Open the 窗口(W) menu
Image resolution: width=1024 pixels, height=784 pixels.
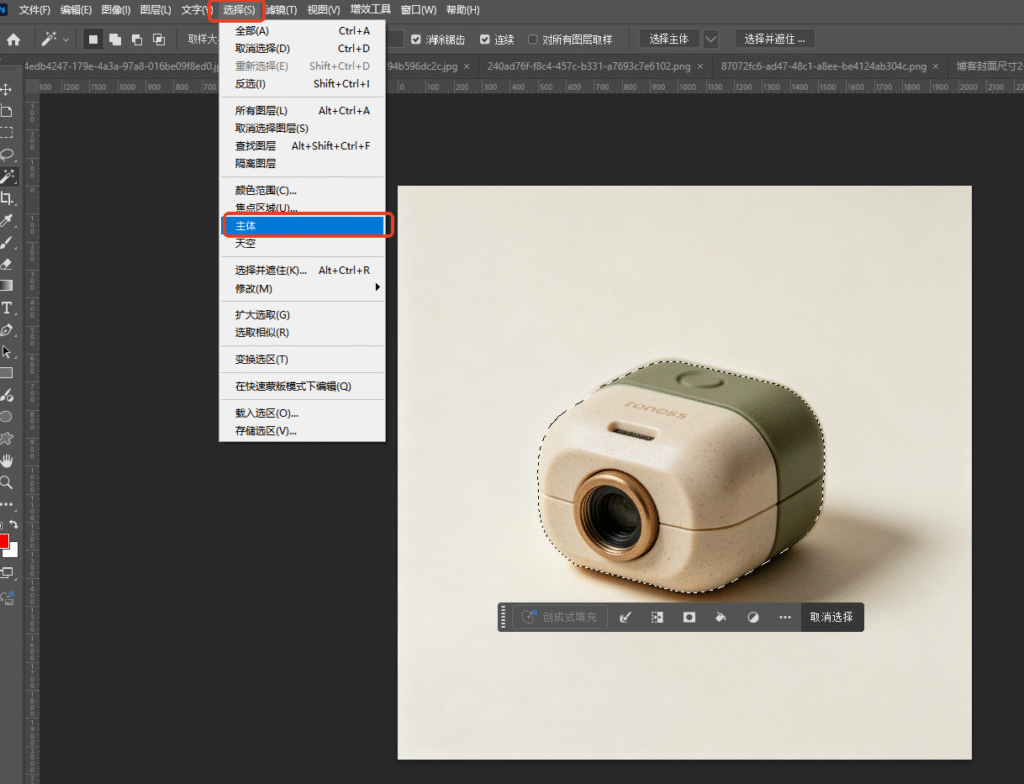tap(418, 10)
